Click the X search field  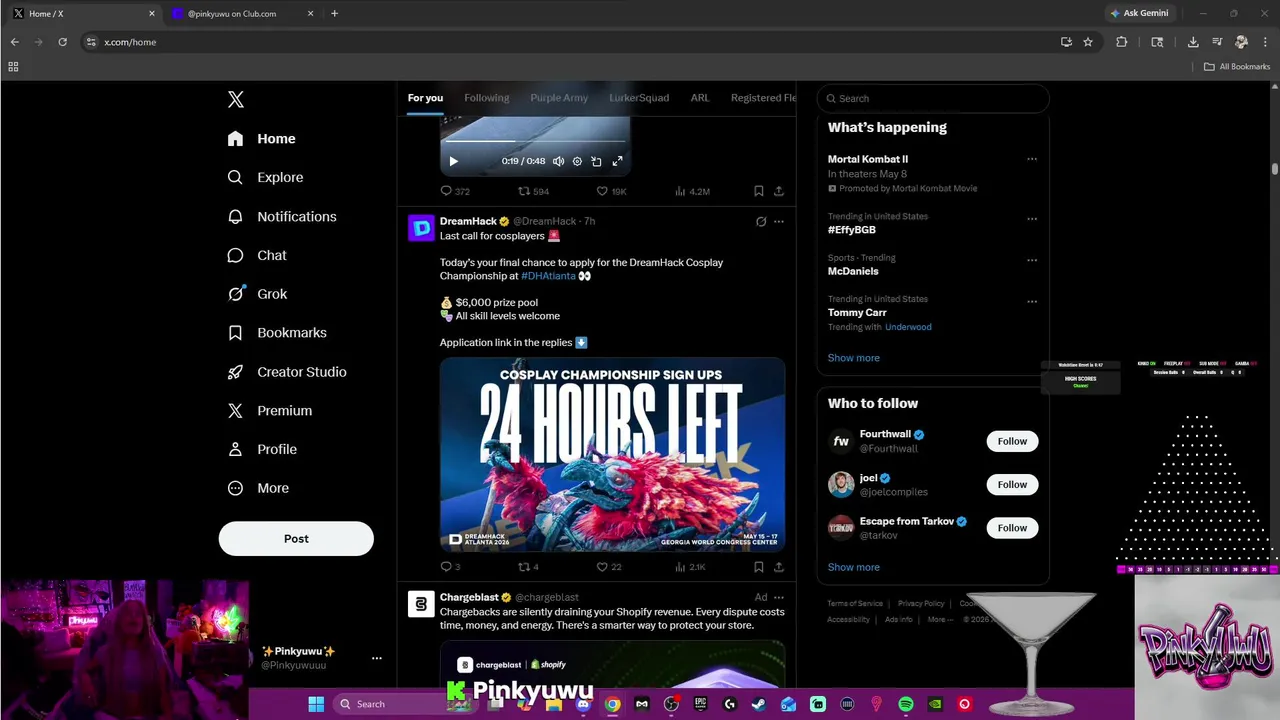(x=933, y=98)
